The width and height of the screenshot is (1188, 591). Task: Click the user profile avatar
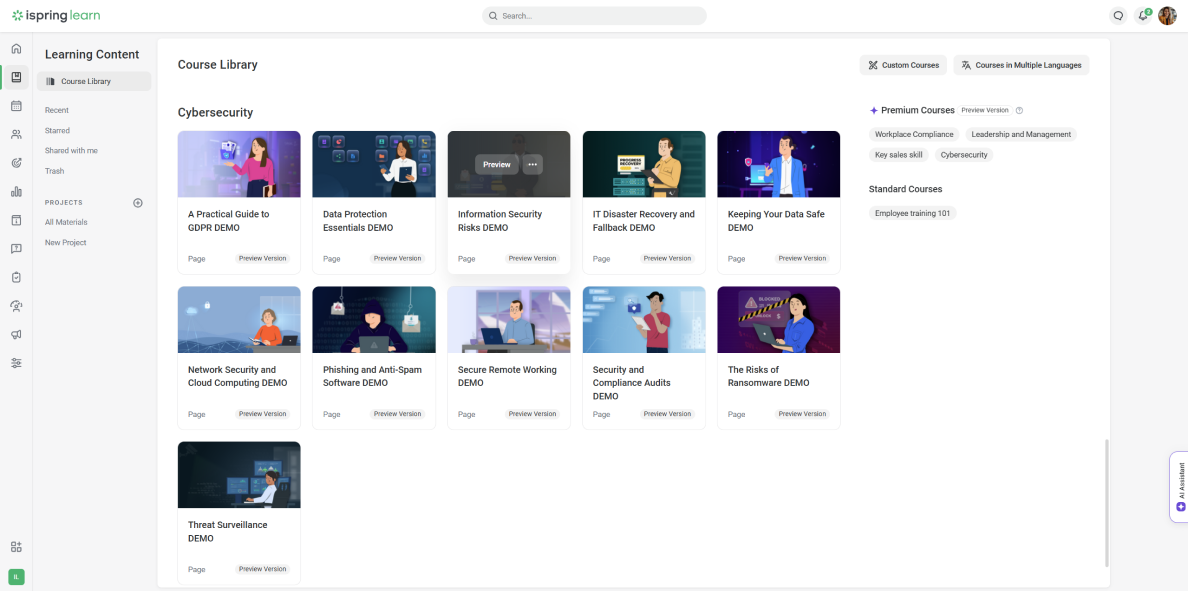(1168, 16)
